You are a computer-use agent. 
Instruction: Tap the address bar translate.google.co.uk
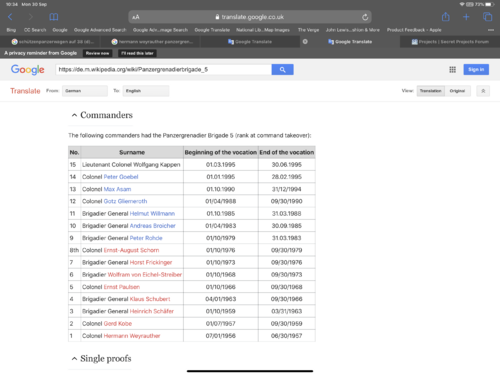click(250, 17)
